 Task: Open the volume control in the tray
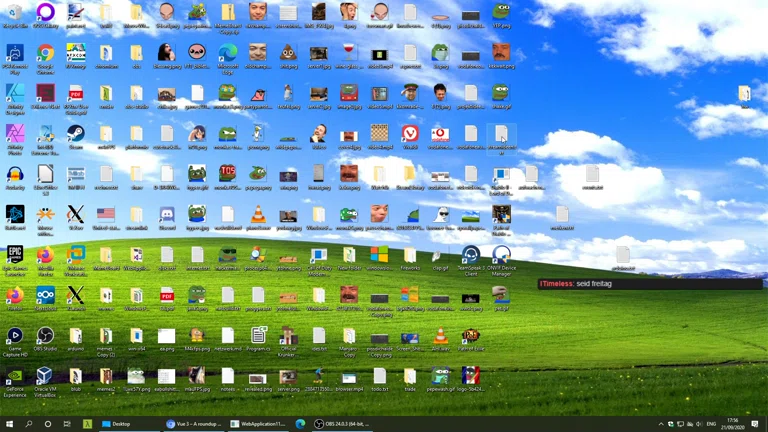click(699, 424)
